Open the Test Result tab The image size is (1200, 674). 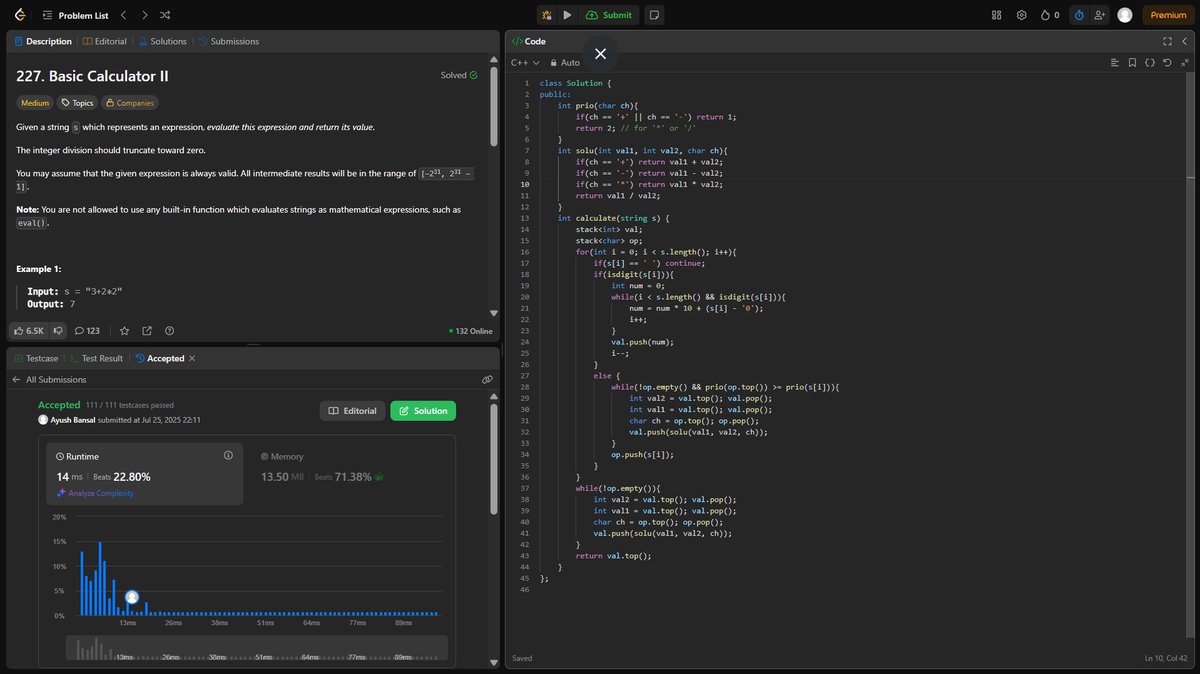tap(96, 358)
